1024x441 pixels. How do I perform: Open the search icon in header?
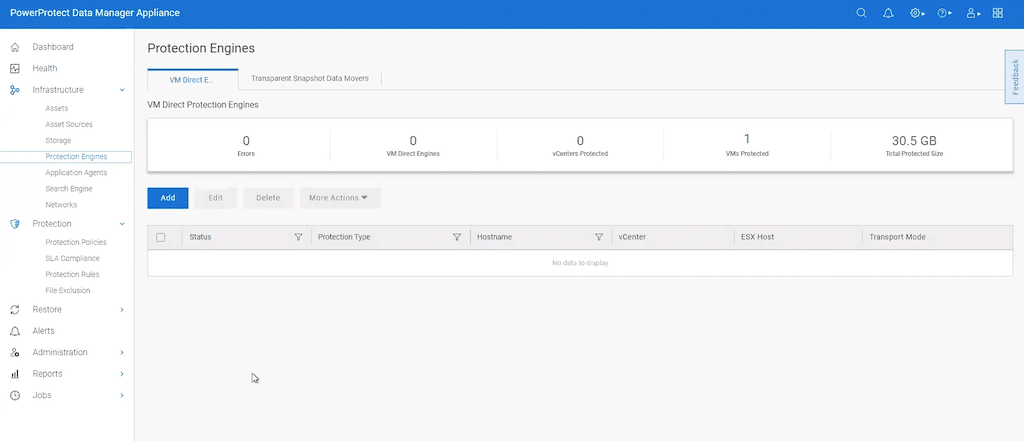coord(861,13)
